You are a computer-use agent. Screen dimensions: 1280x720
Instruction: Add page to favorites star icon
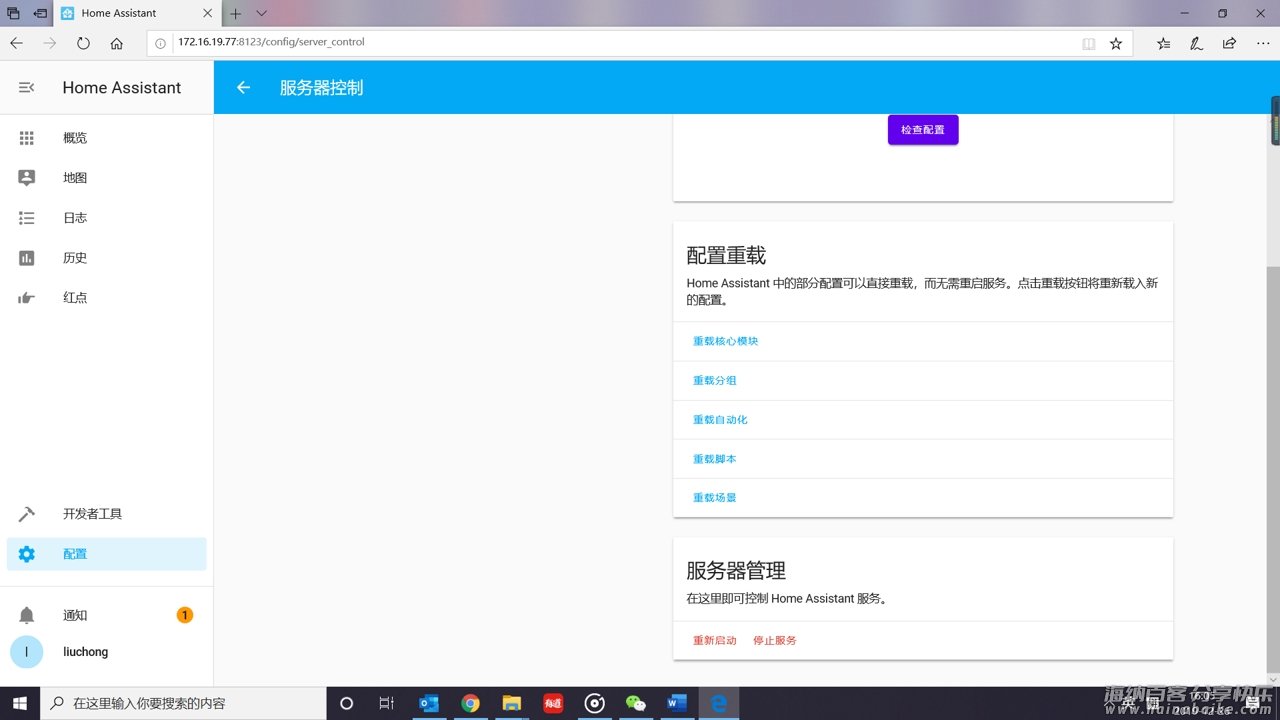[1116, 43]
